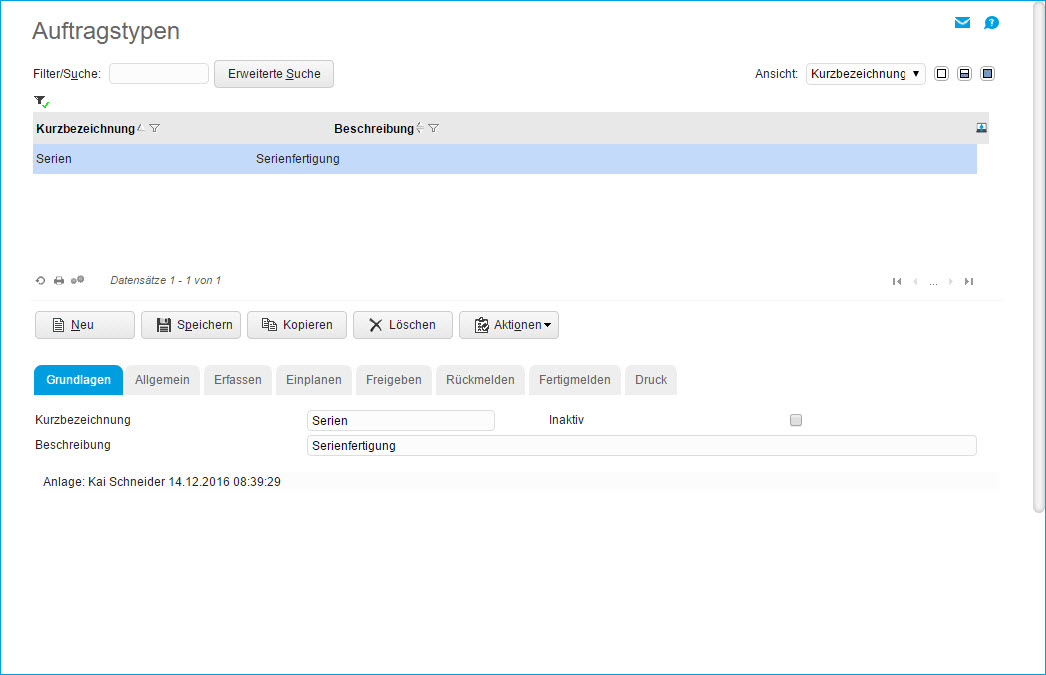The width and height of the screenshot is (1046, 675).
Task: Switch to split layout view button
Action: pos(964,74)
